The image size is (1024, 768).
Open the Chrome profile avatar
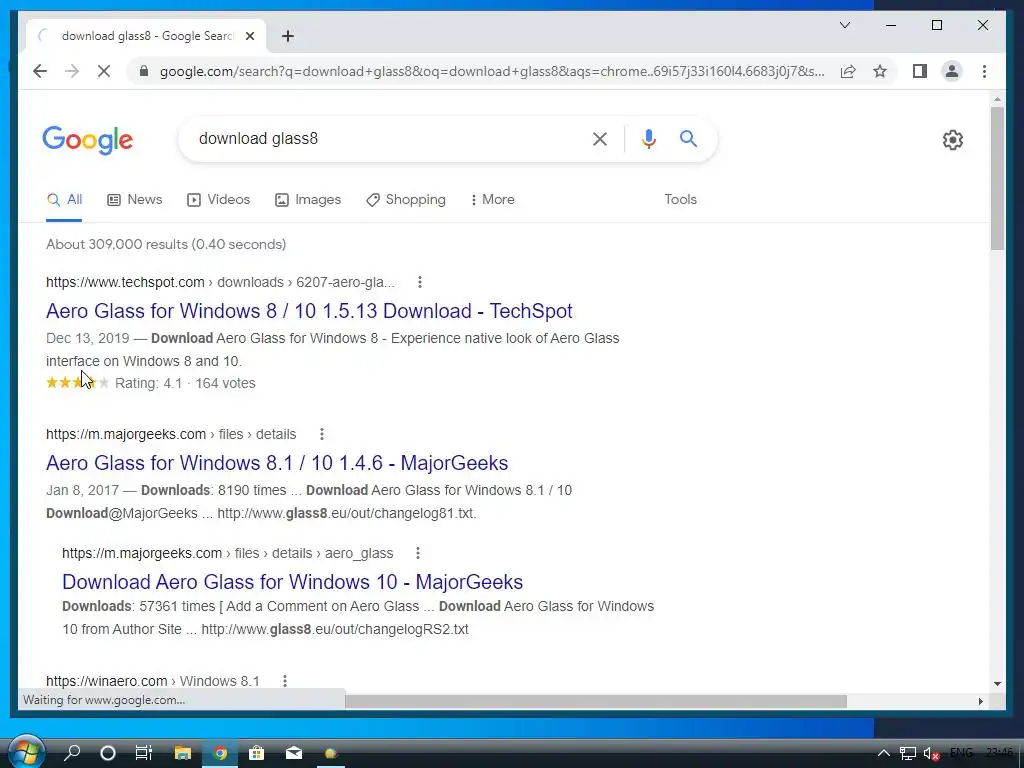pos(952,71)
